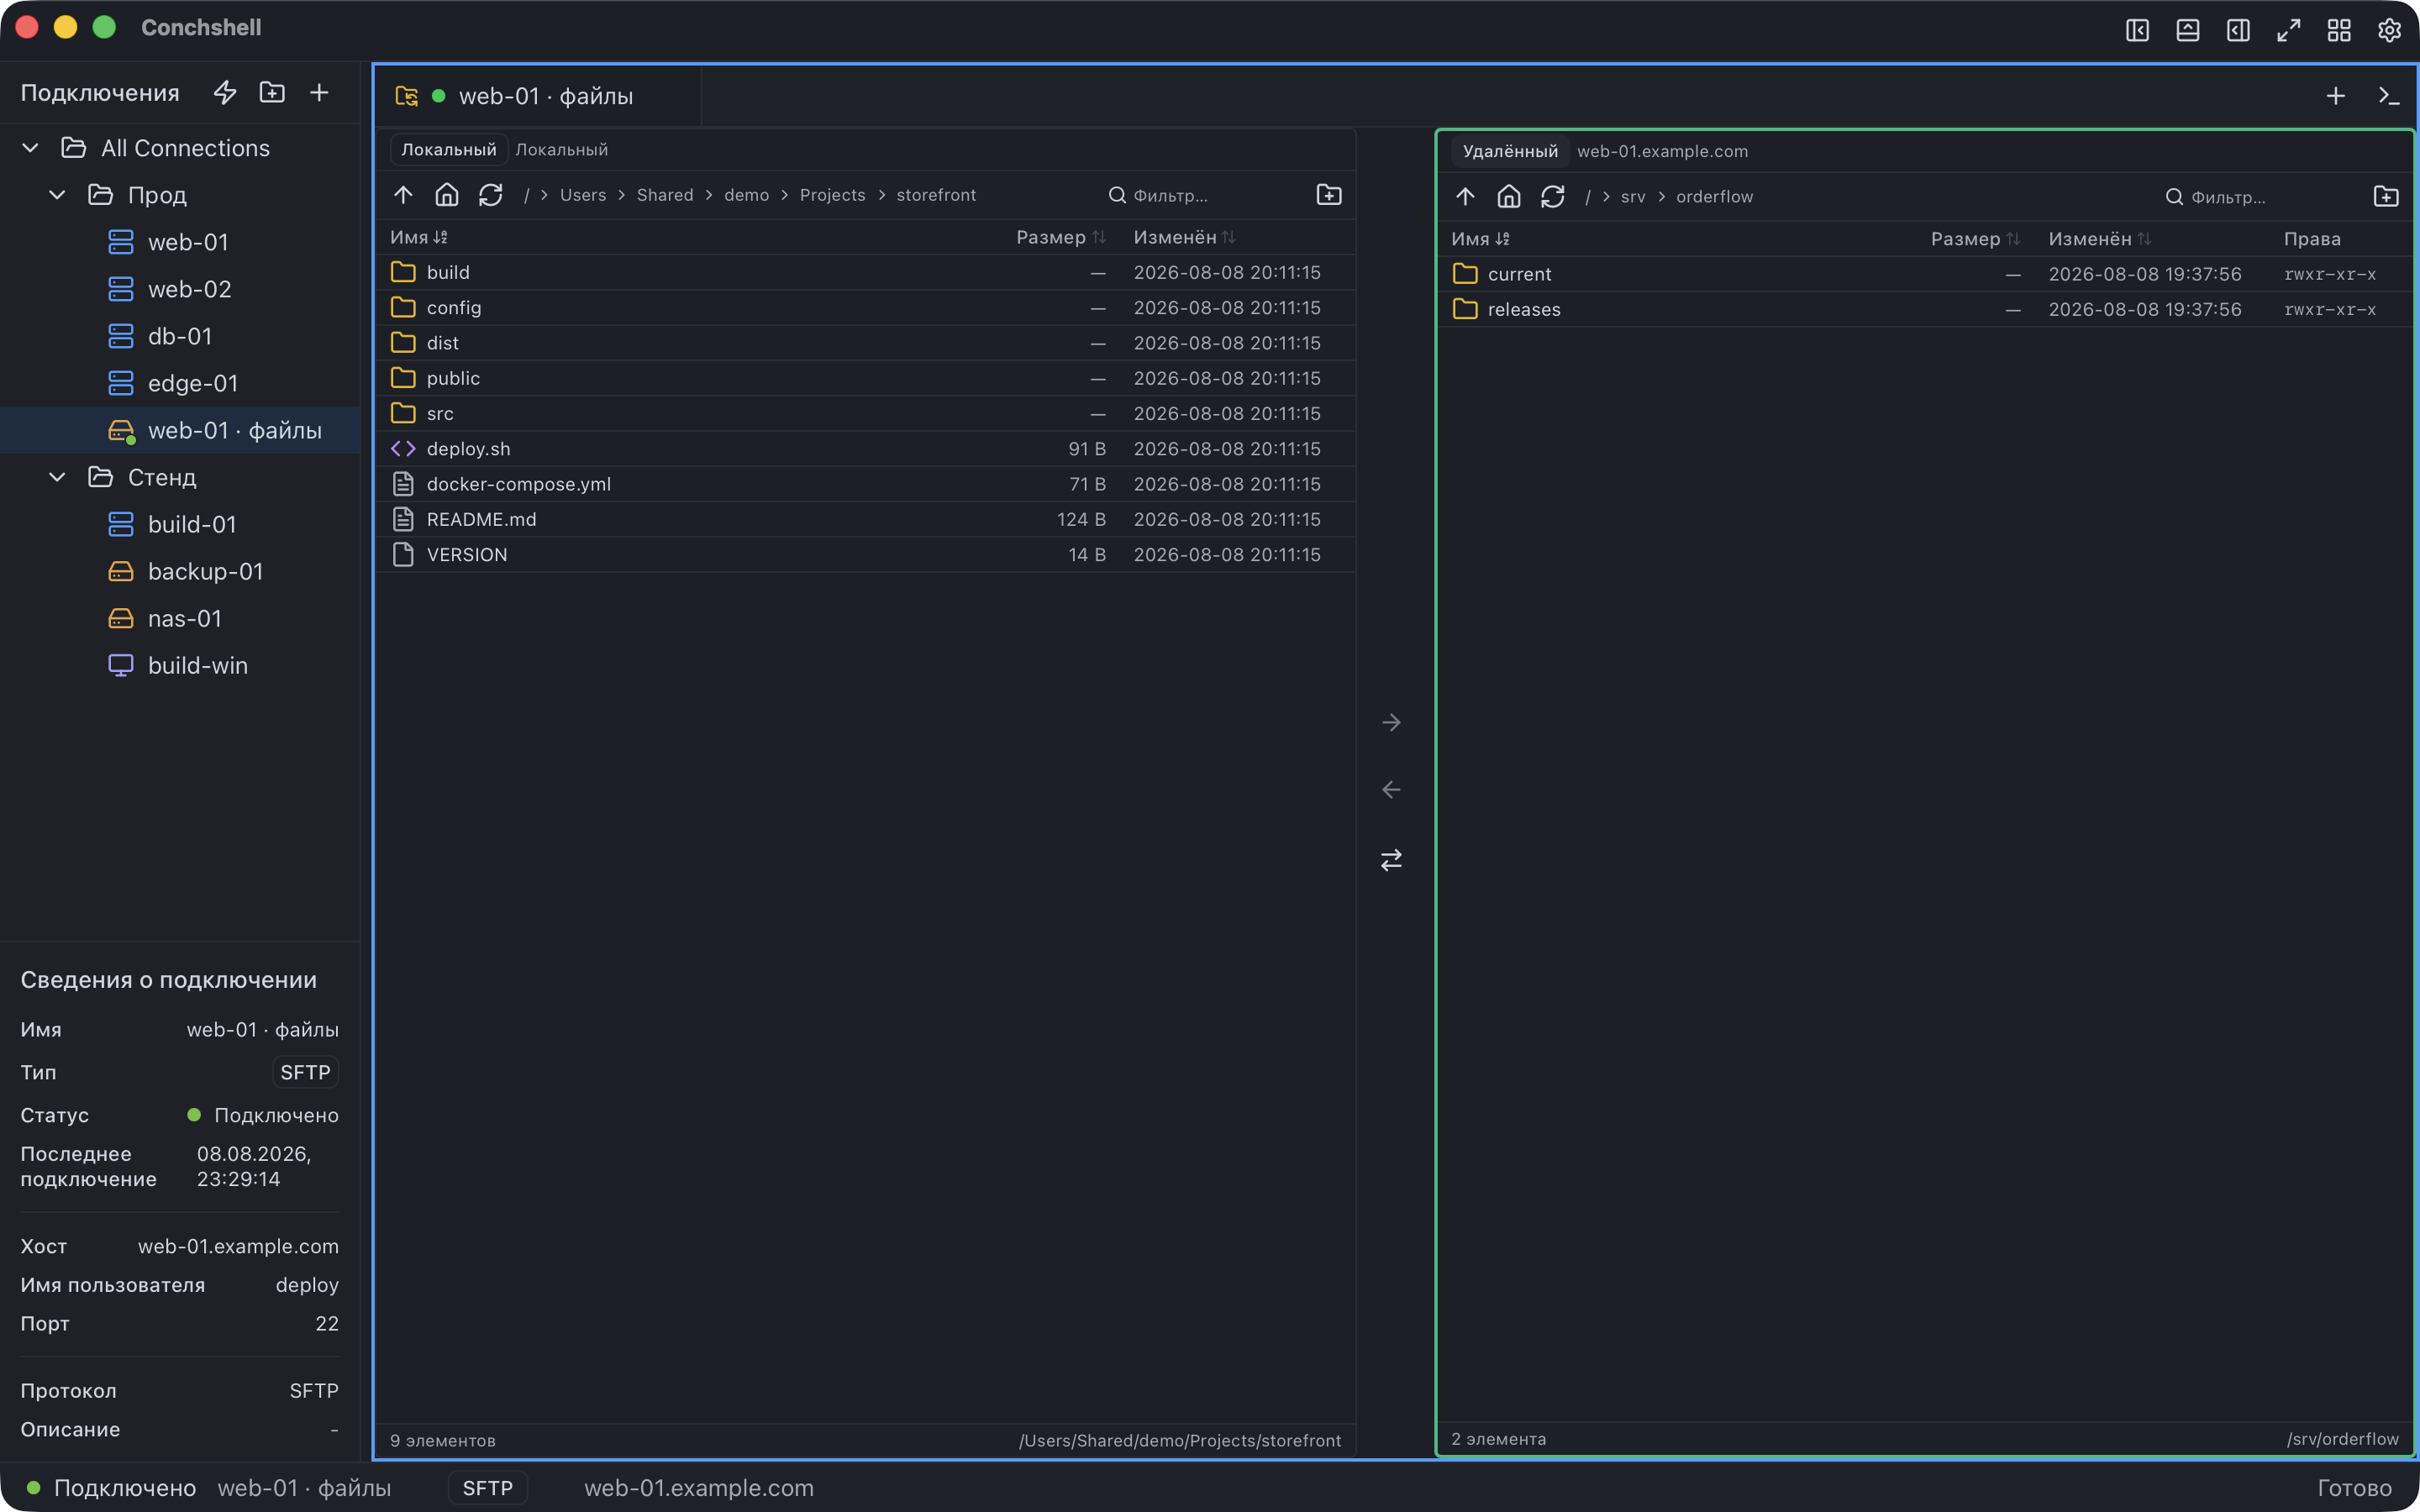2420x1512 pixels.
Task: Navigate to srv in remote breadcrumb
Action: 1633,197
